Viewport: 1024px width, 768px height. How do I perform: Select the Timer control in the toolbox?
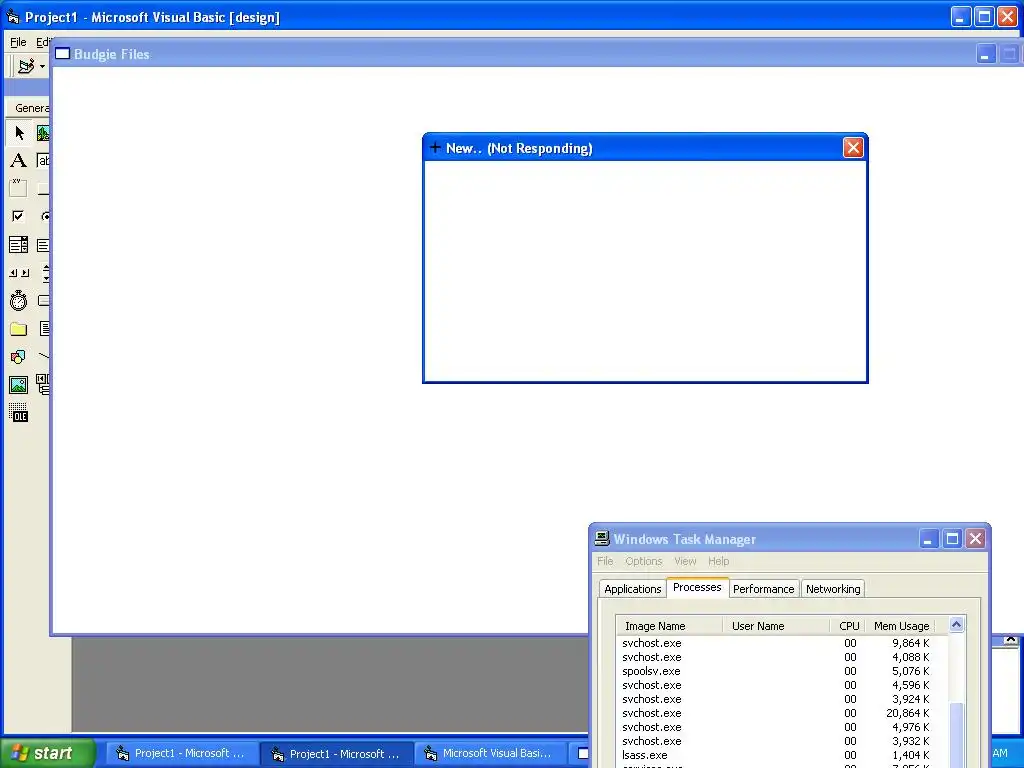tap(18, 301)
